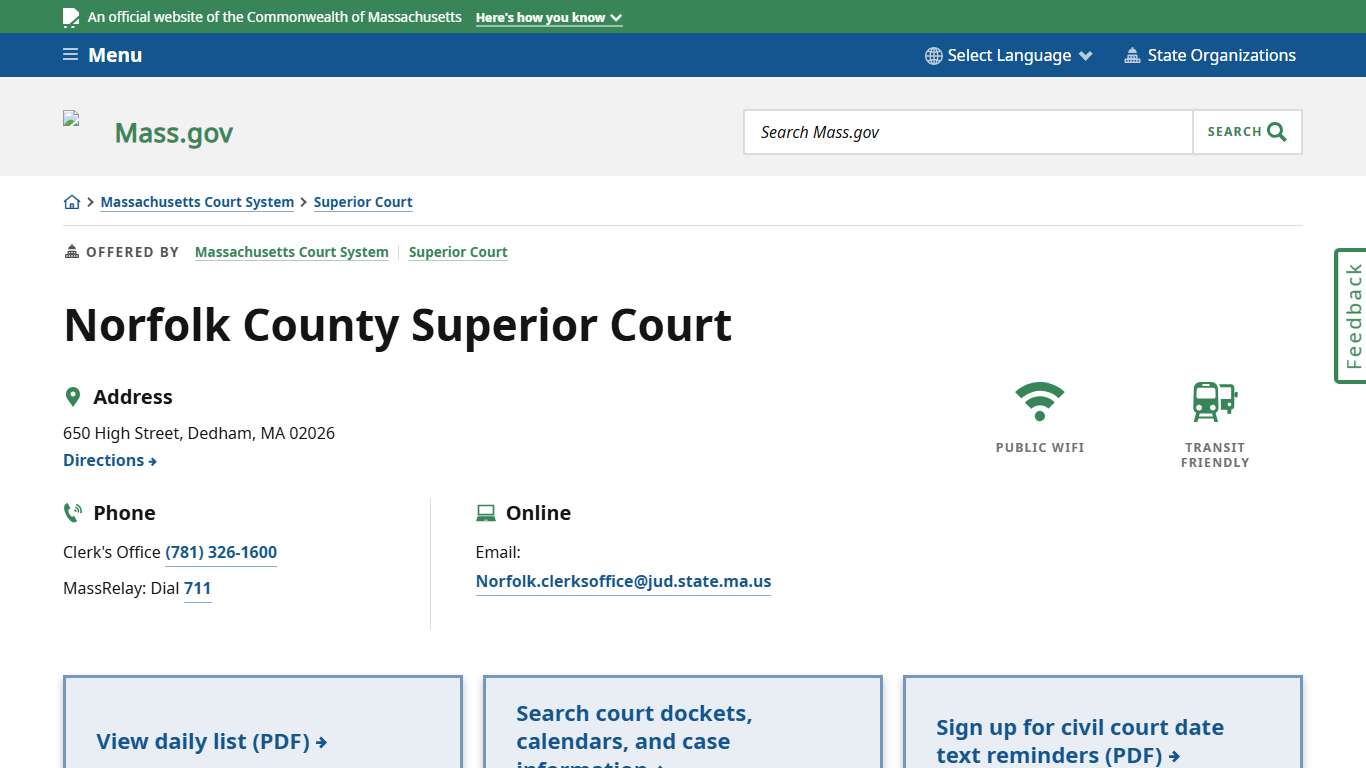Email Norfolk.clerksoffice@jud.state.ma.us
This screenshot has height=768, width=1366.
pyautogui.click(x=623, y=581)
